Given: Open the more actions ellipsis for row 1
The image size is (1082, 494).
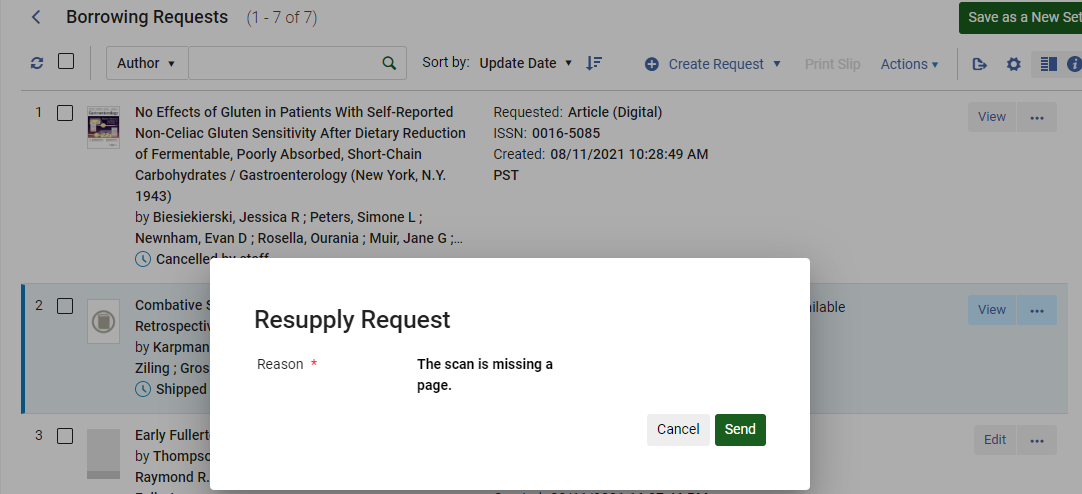Looking at the screenshot, I should [x=1036, y=117].
